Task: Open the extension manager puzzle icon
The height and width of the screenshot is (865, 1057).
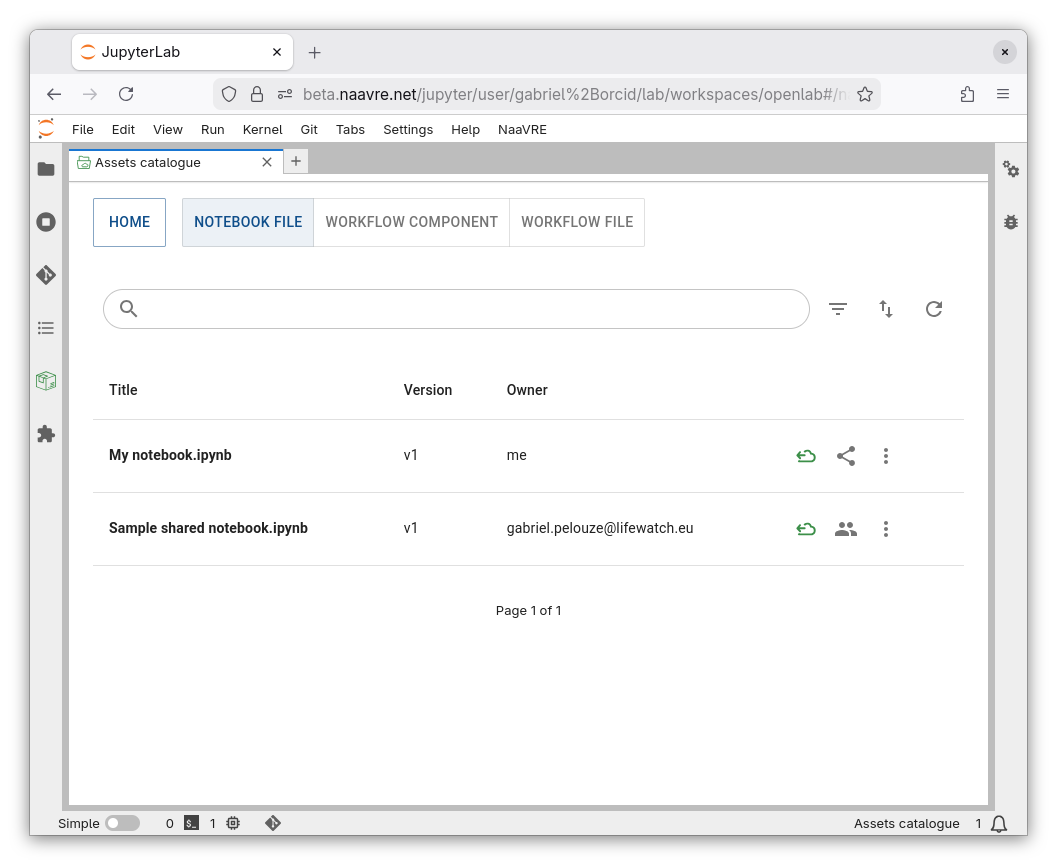Action: point(46,434)
